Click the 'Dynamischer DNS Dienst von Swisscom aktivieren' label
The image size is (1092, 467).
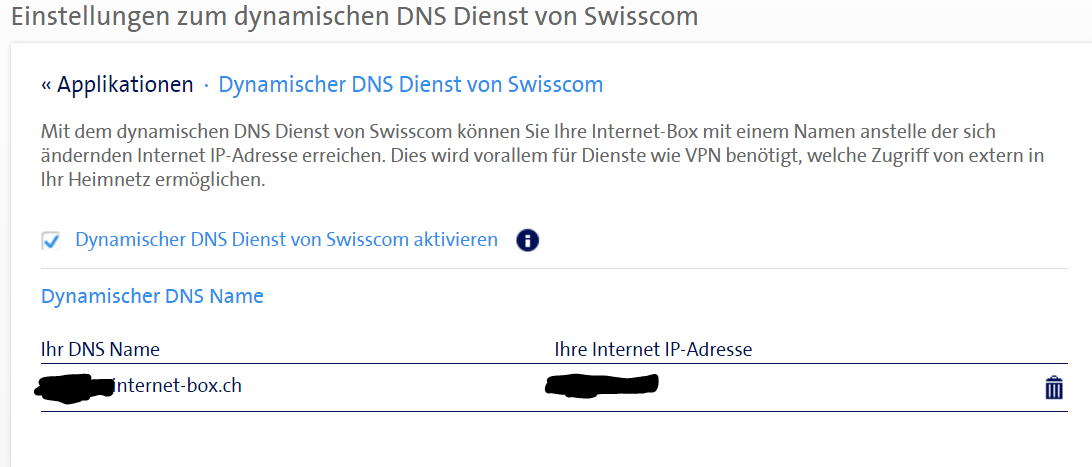(286, 240)
